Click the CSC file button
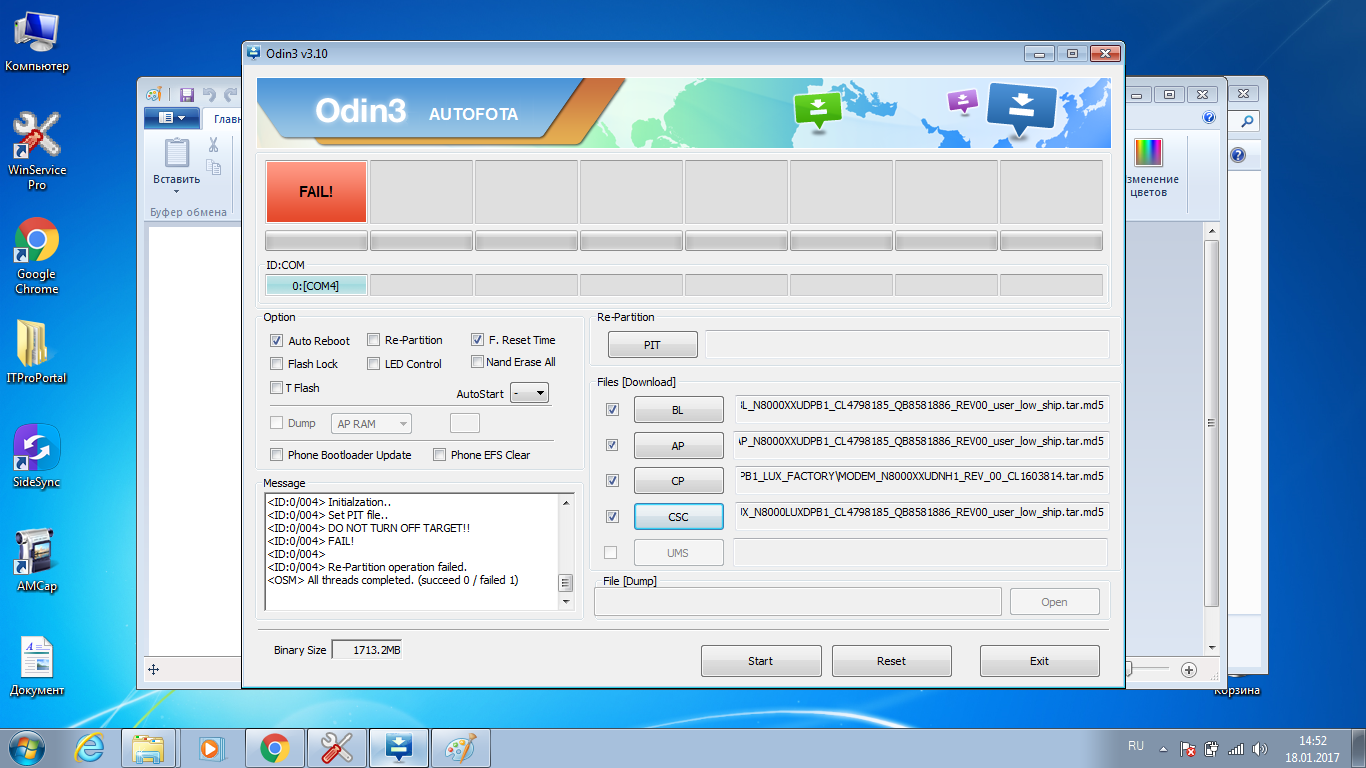Image resolution: width=1366 pixels, height=768 pixels. click(678, 517)
